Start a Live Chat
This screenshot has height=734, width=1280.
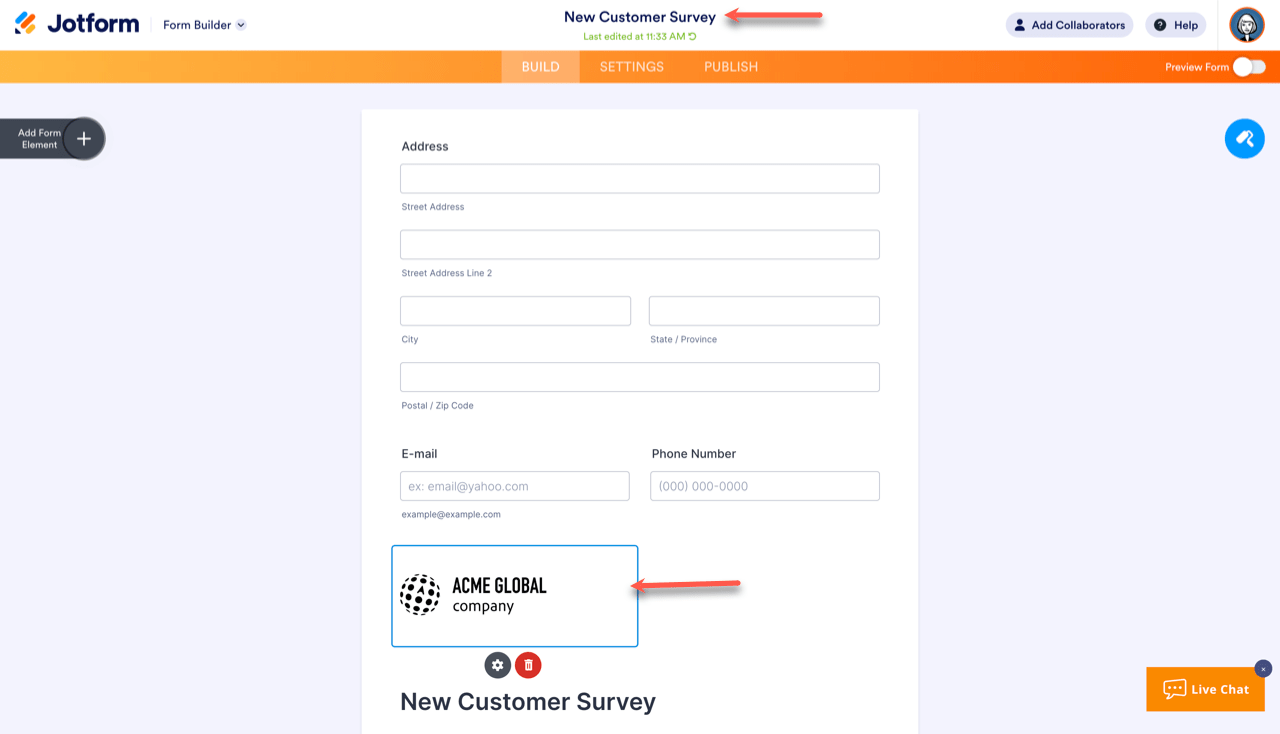[1205, 689]
